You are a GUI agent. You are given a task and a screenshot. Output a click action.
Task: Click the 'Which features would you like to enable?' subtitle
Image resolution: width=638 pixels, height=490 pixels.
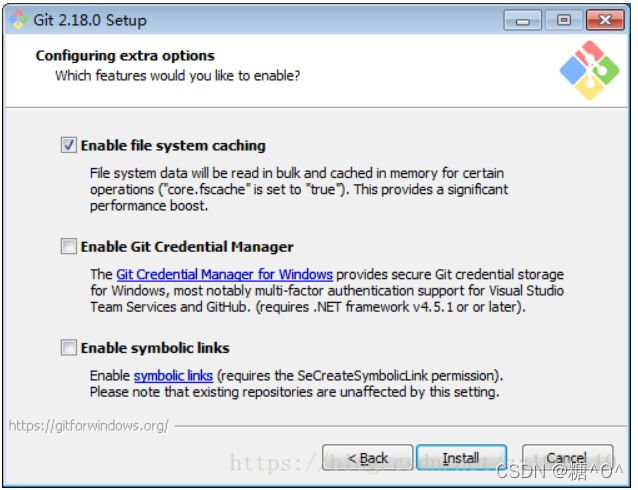pyautogui.click(x=177, y=75)
